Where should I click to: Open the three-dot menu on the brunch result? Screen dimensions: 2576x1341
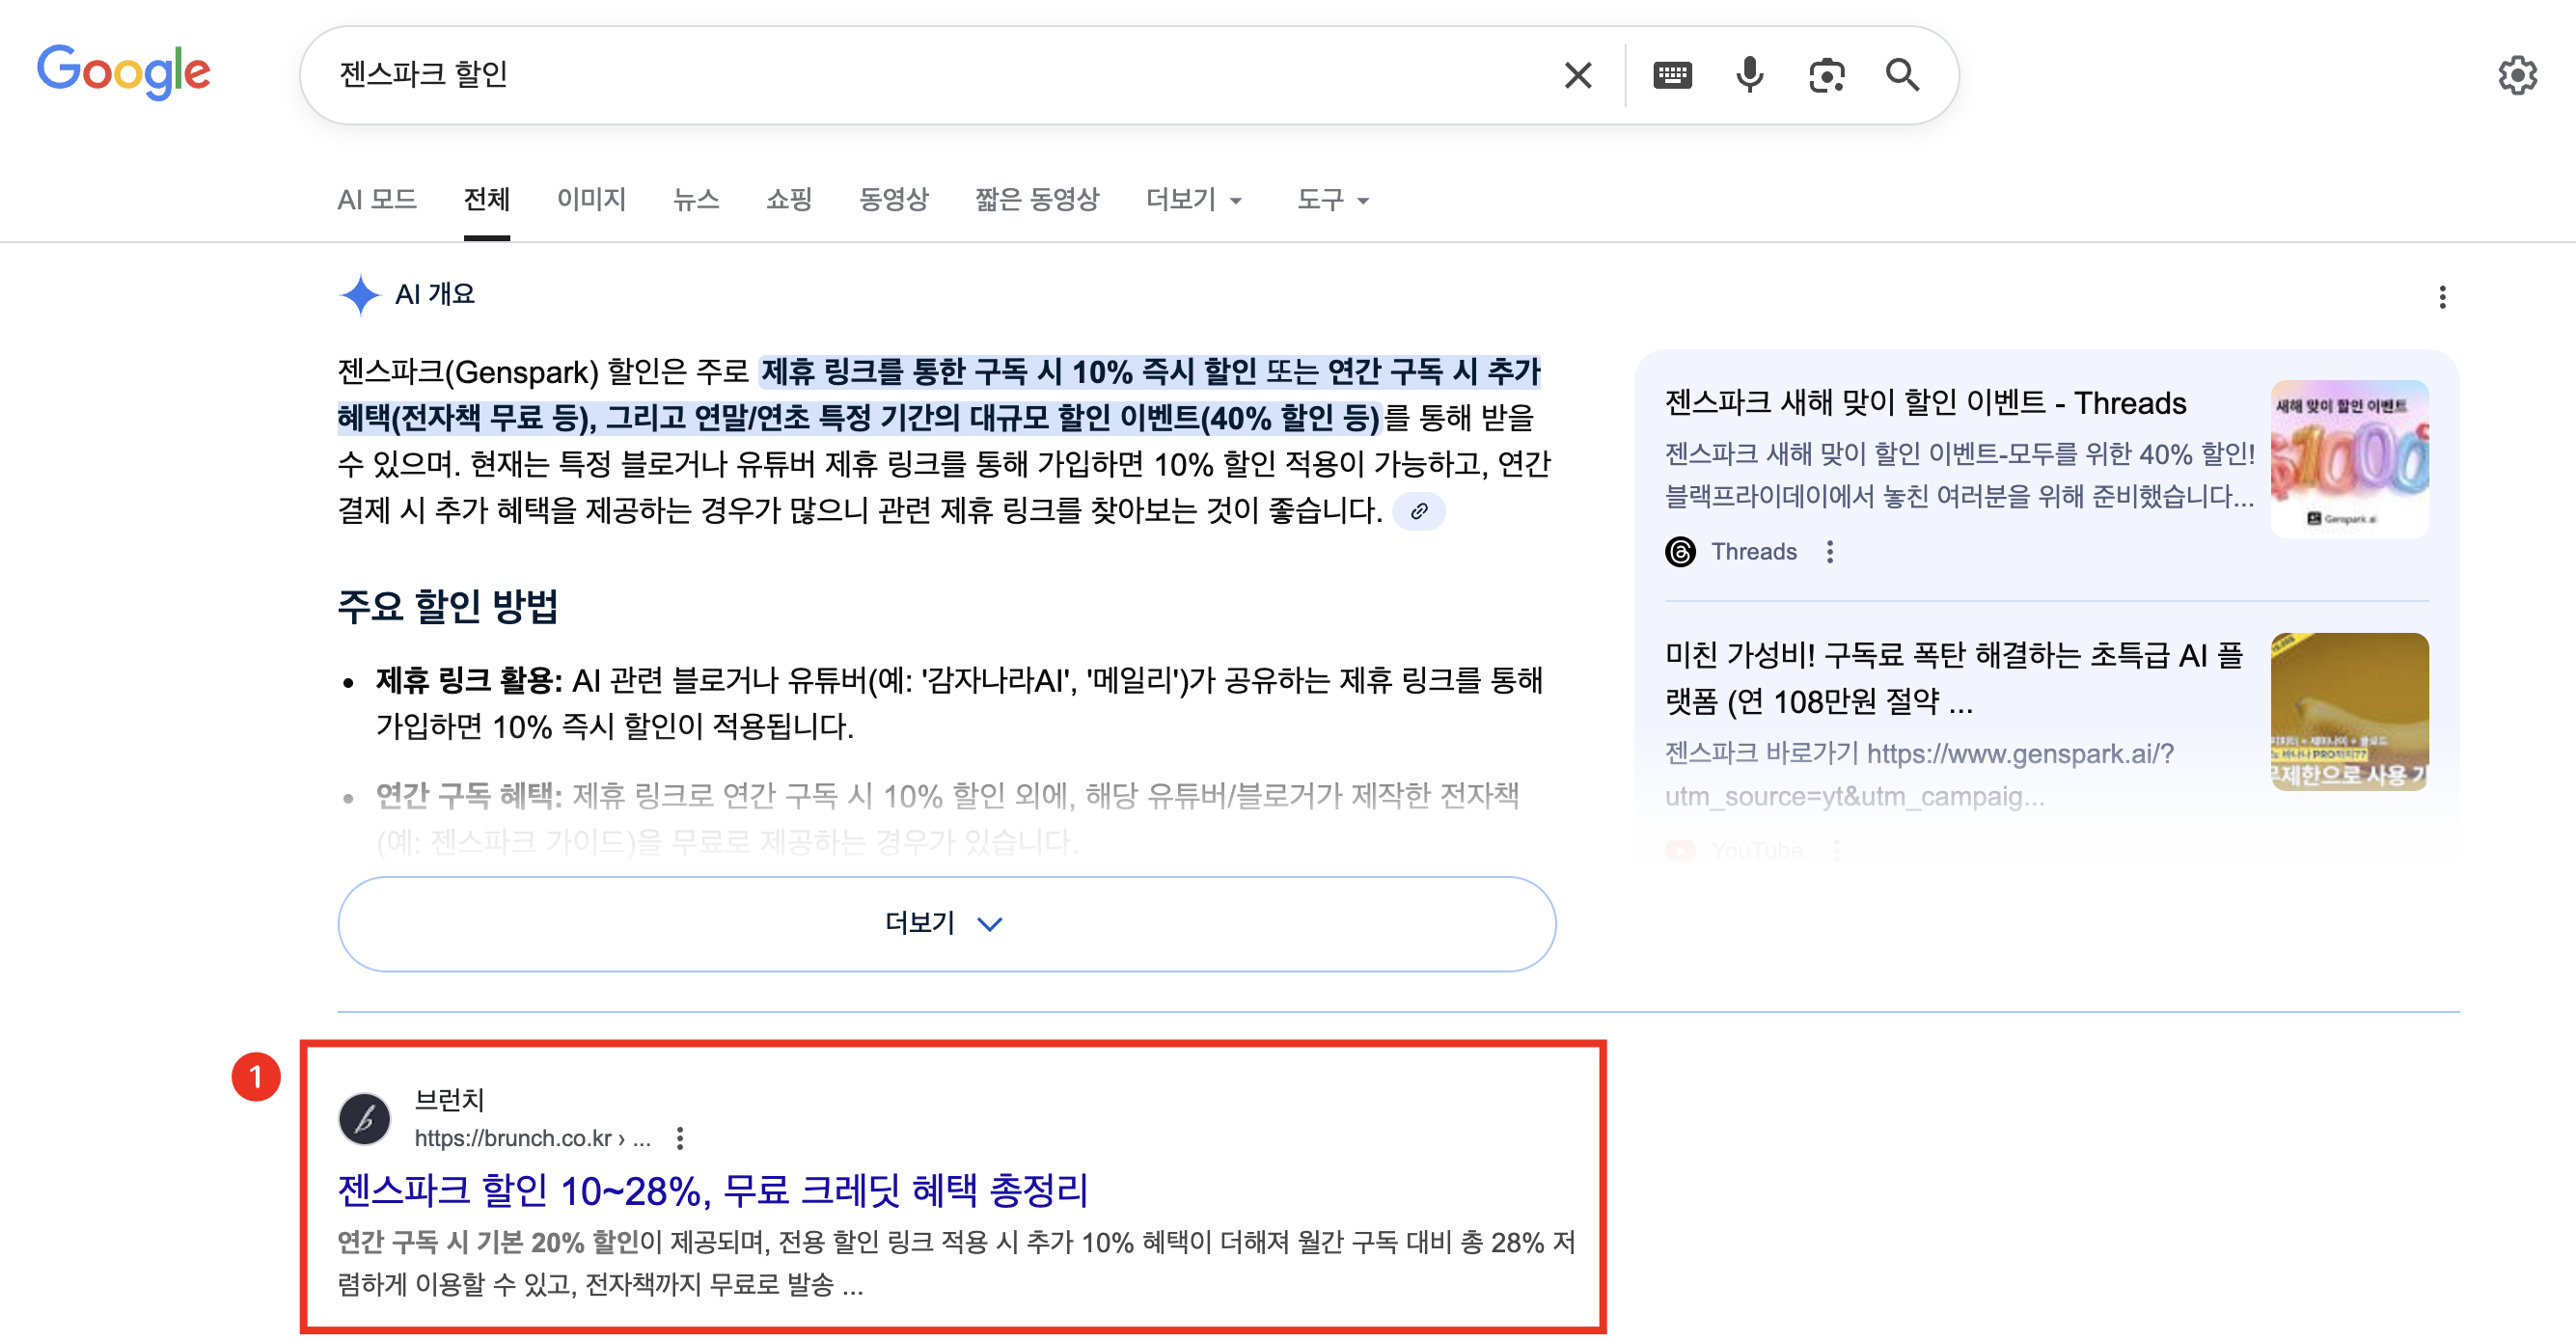tap(681, 1139)
